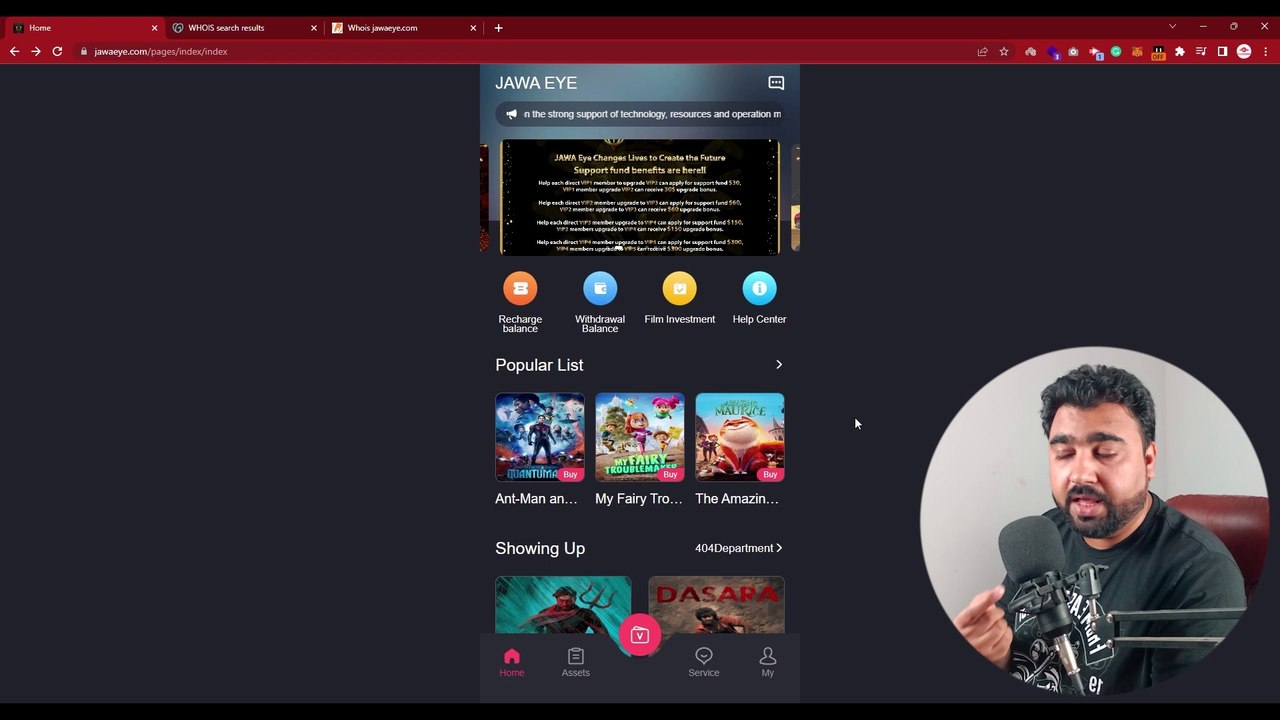Buy The Amazing Maurice movie

[770, 474]
